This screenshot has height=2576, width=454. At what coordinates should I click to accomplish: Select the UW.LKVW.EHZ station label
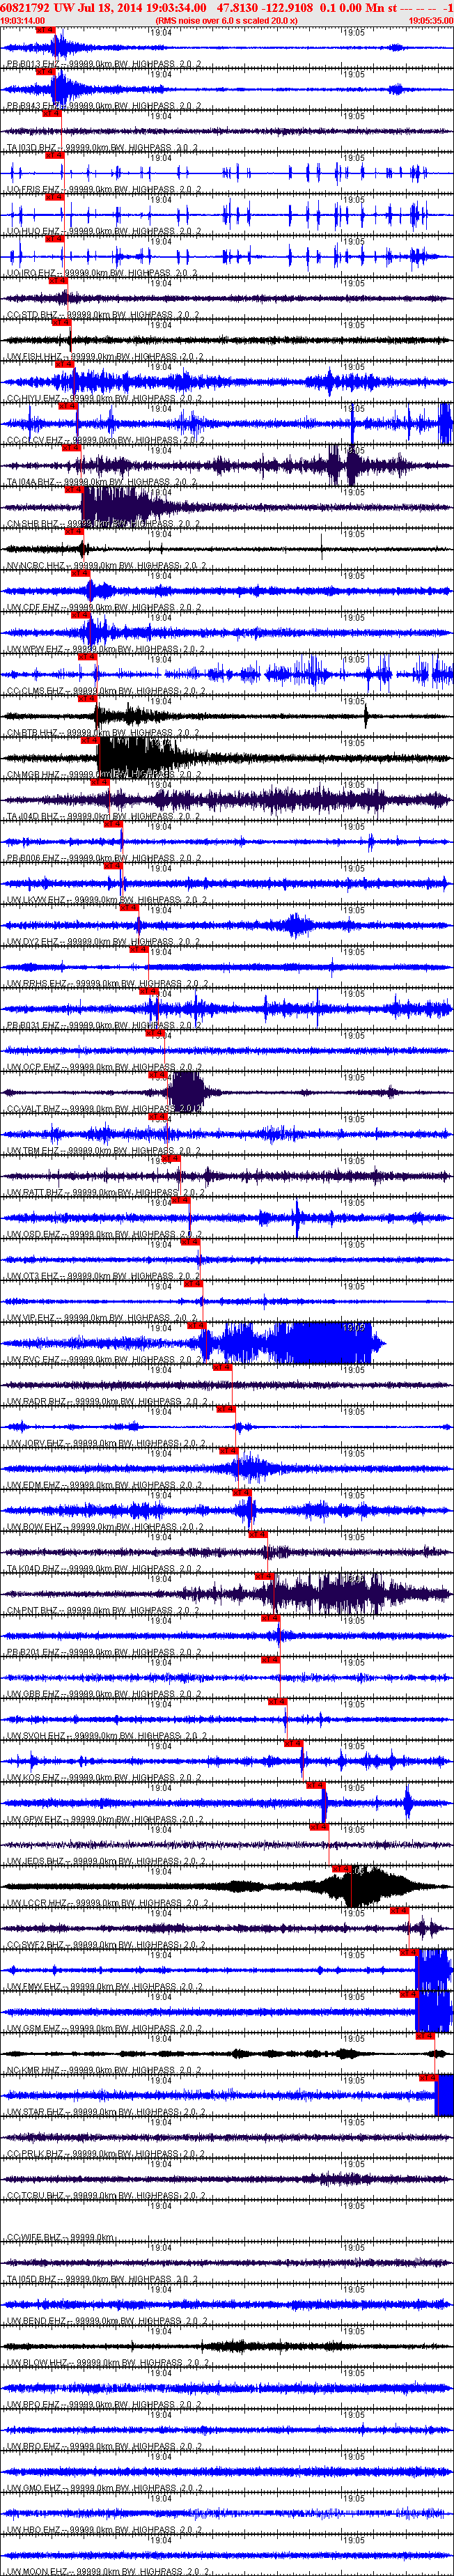[x=106, y=901]
